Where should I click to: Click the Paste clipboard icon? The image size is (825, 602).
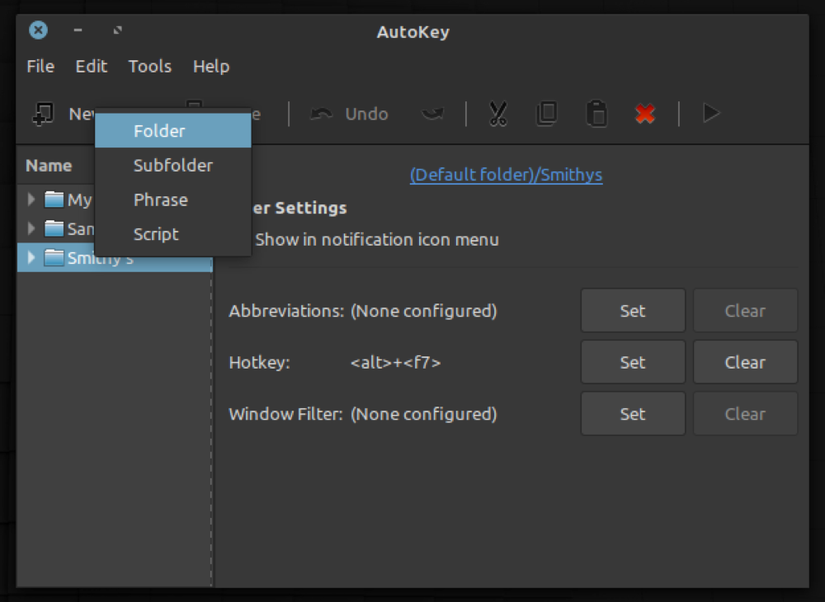[596, 113]
